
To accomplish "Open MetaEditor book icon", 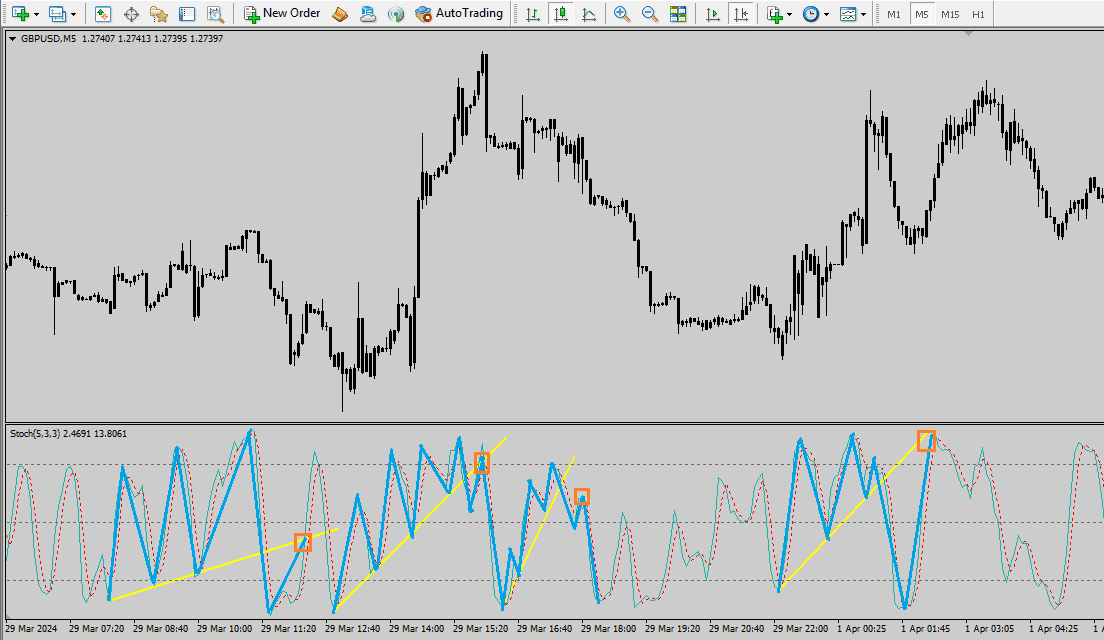I will (x=340, y=14).
